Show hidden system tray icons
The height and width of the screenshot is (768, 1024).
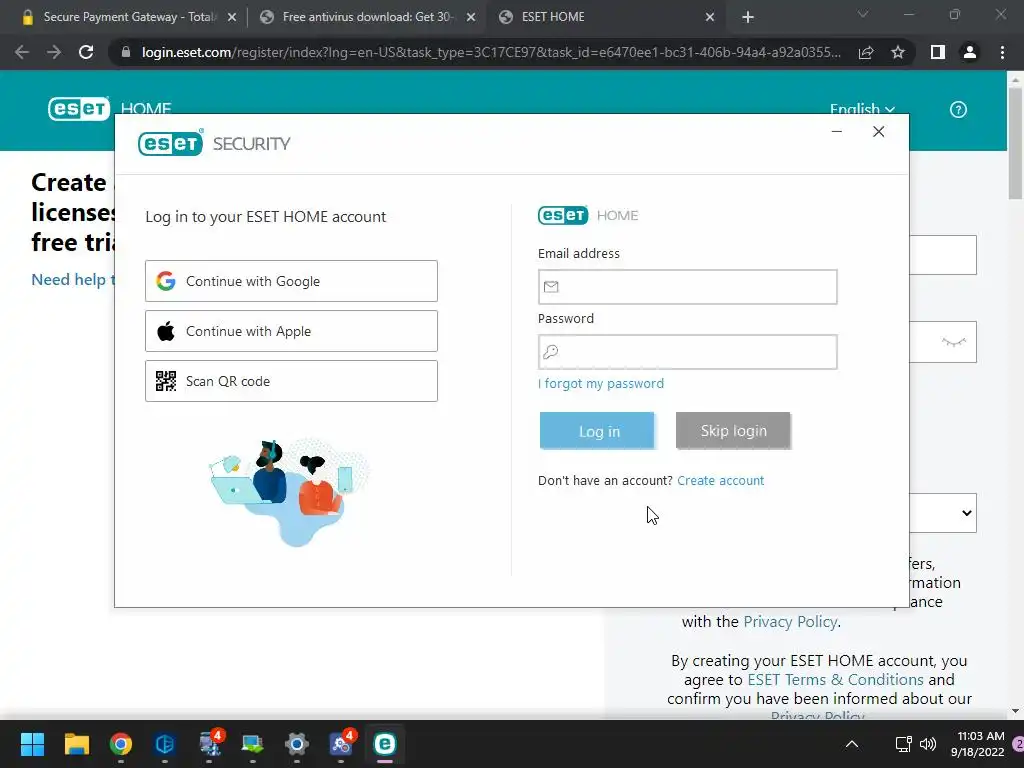[x=852, y=744]
